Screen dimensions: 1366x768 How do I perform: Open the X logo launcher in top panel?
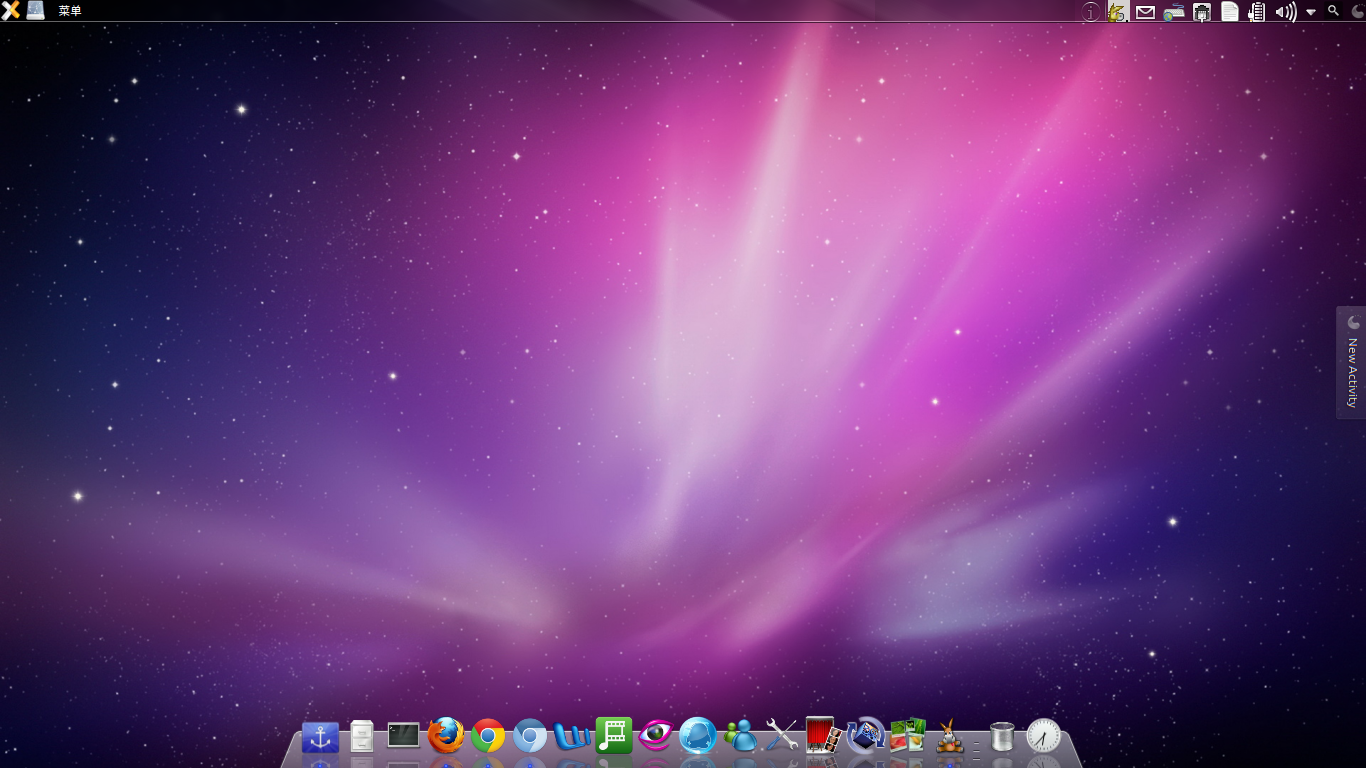(10, 10)
